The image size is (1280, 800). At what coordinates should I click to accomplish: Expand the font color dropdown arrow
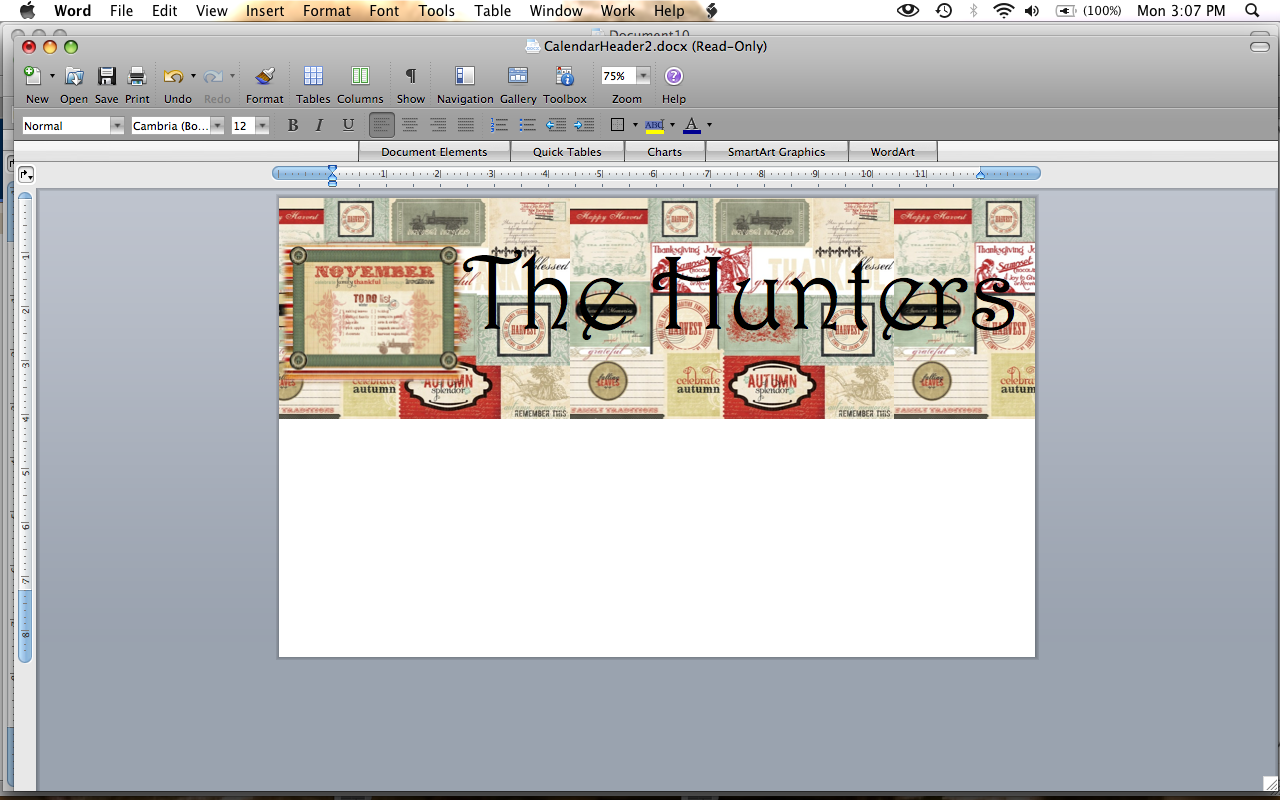[709, 125]
